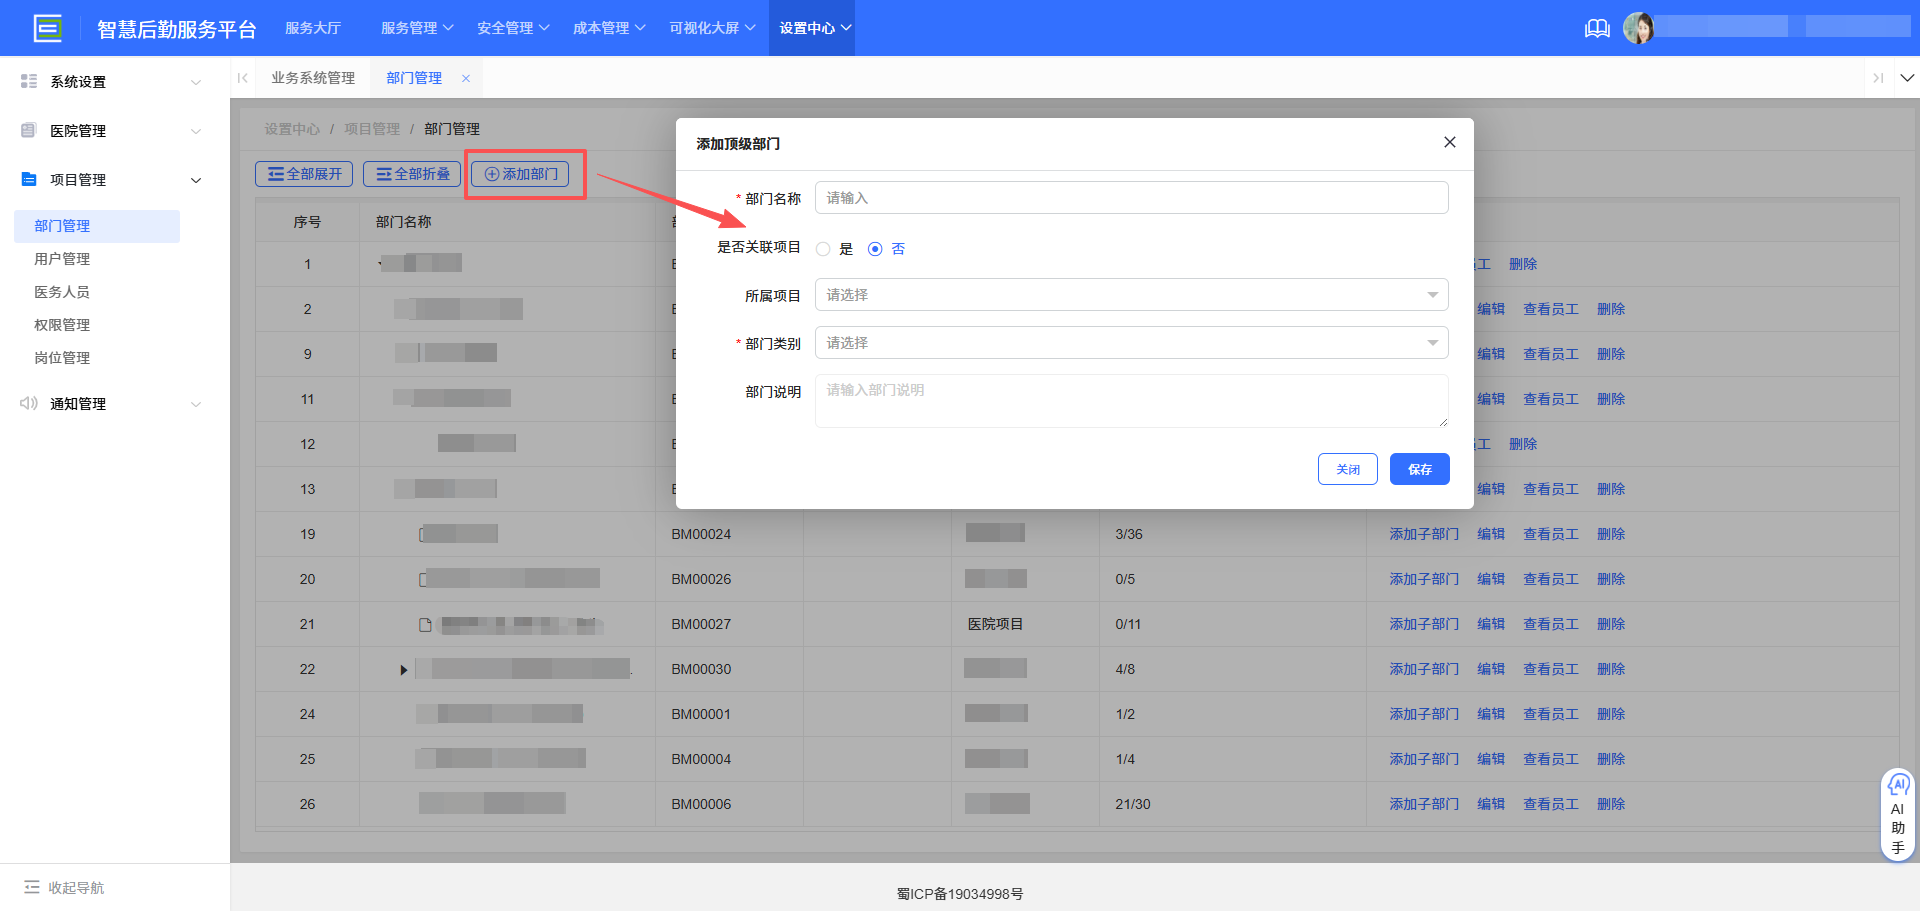
Task: Select 是 for 是否关联项目
Action: [x=823, y=249]
